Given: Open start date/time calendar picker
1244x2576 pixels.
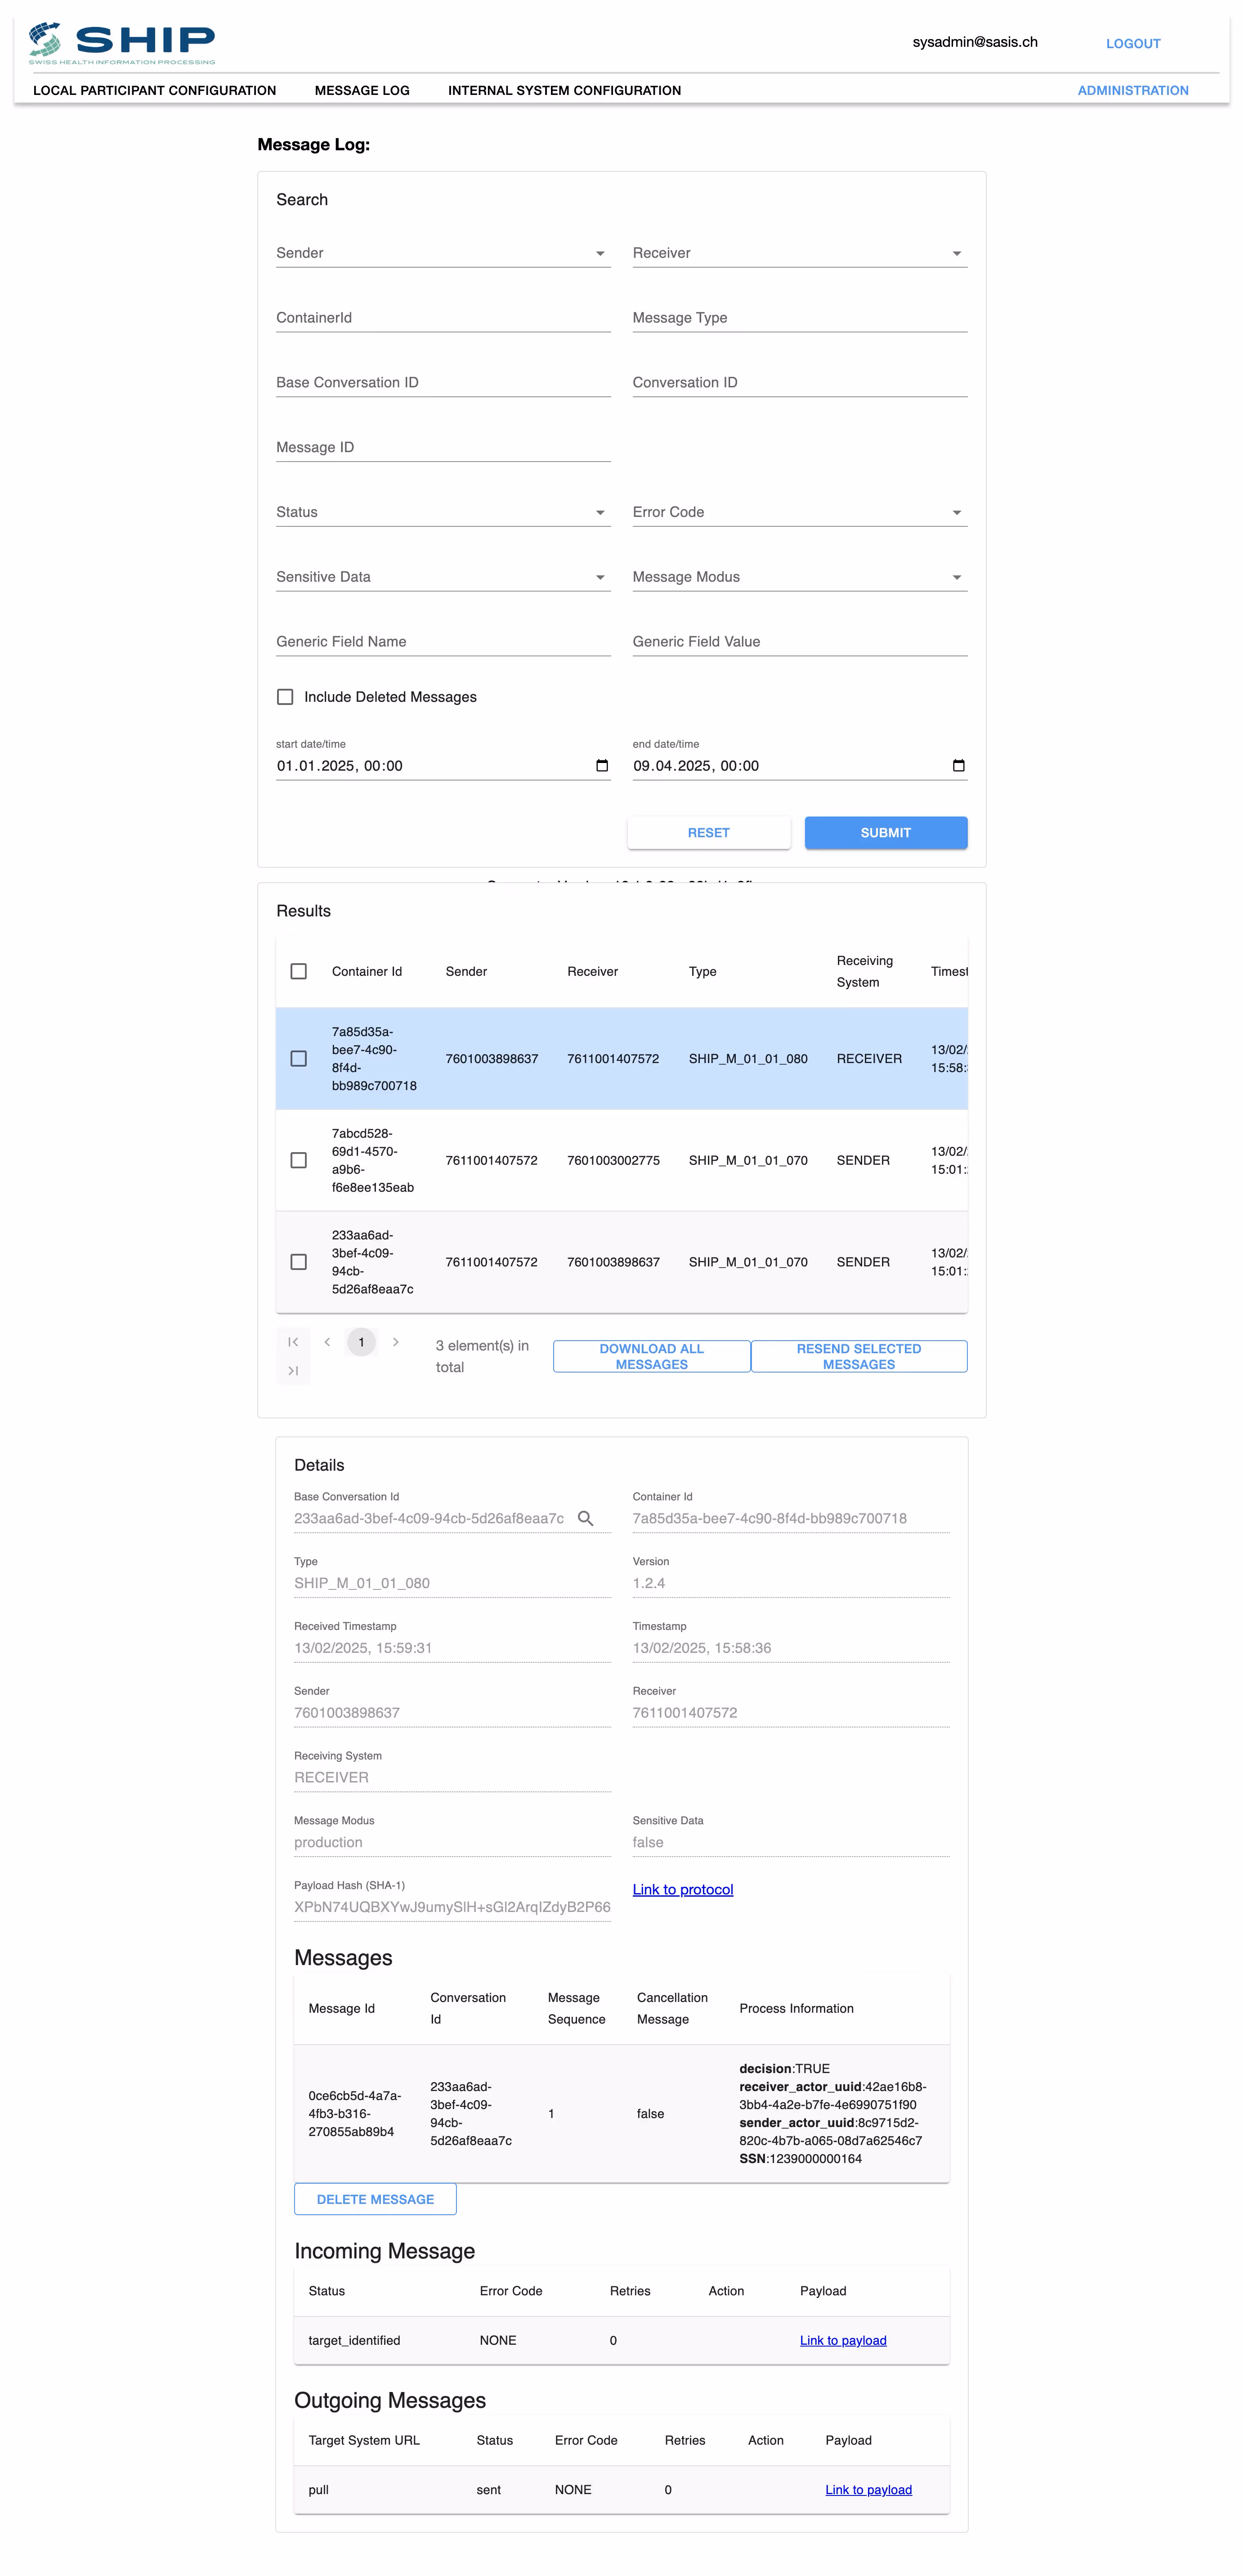Looking at the screenshot, I should point(602,766).
